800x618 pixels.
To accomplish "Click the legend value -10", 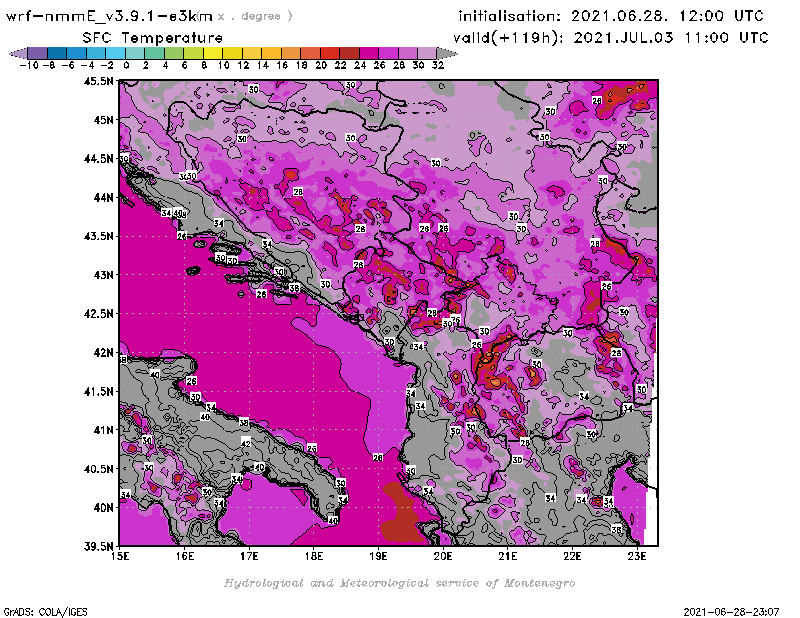I will coord(29,65).
